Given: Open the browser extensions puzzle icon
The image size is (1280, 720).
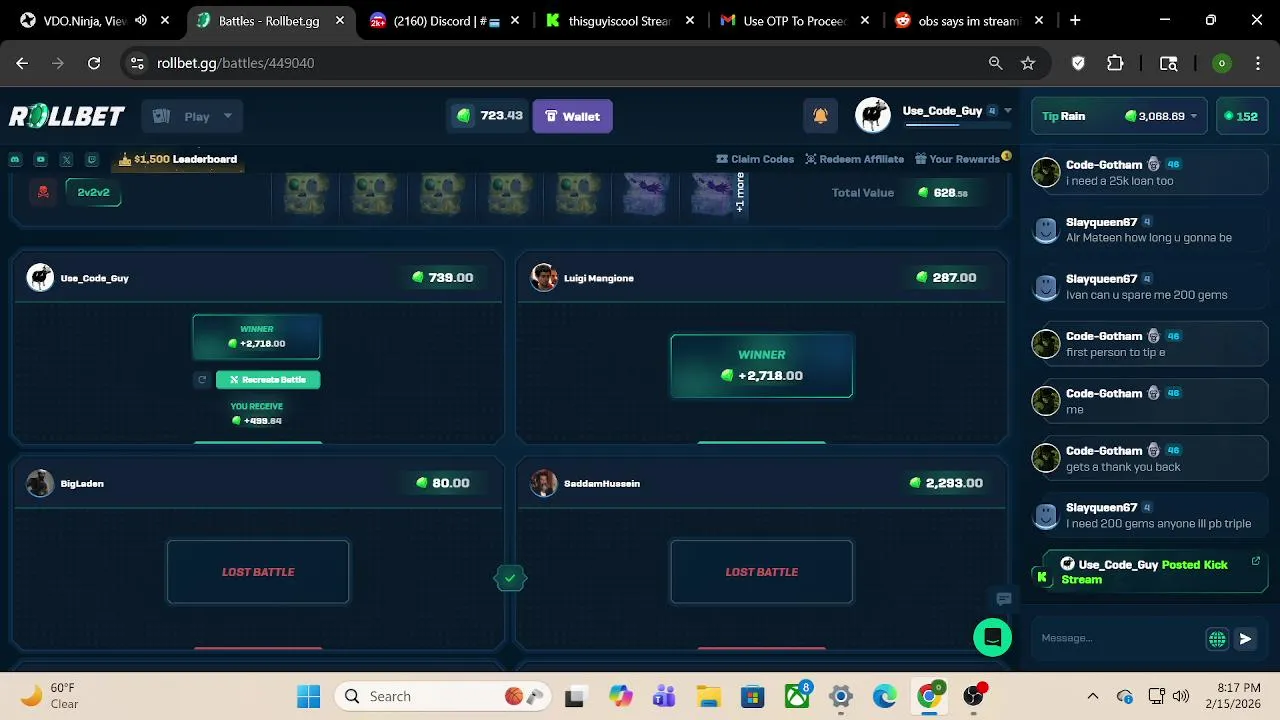Looking at the screenshot, I should click(1115, 63).
